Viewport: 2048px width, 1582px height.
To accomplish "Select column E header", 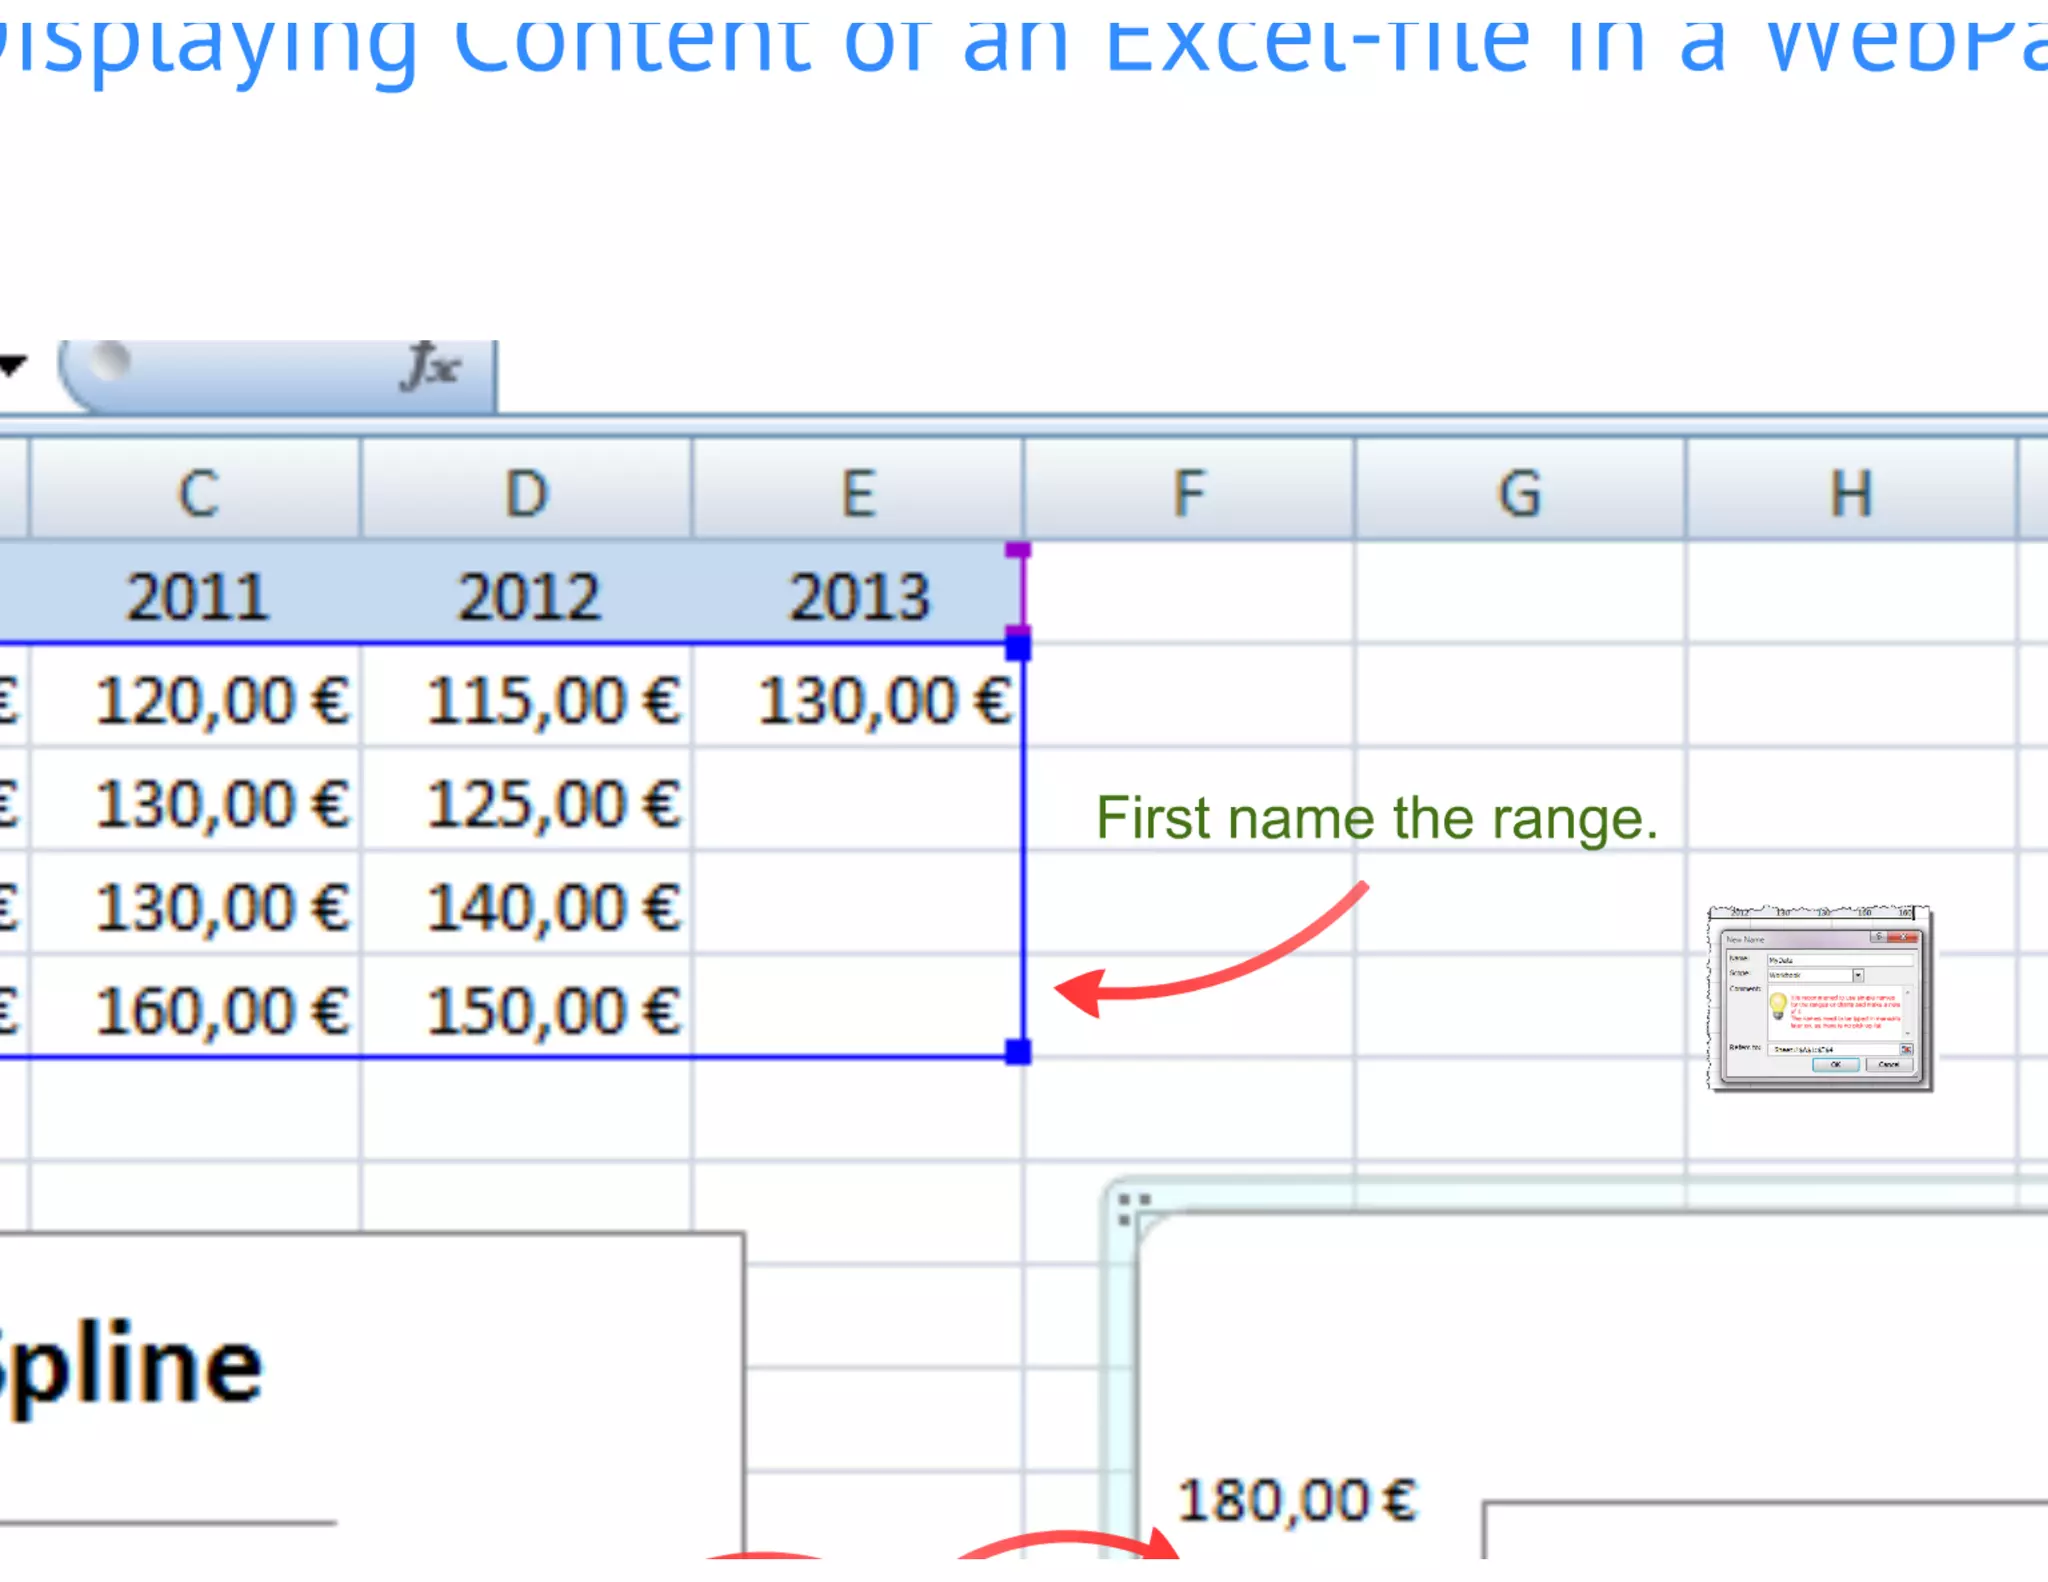I will (858, 492).
